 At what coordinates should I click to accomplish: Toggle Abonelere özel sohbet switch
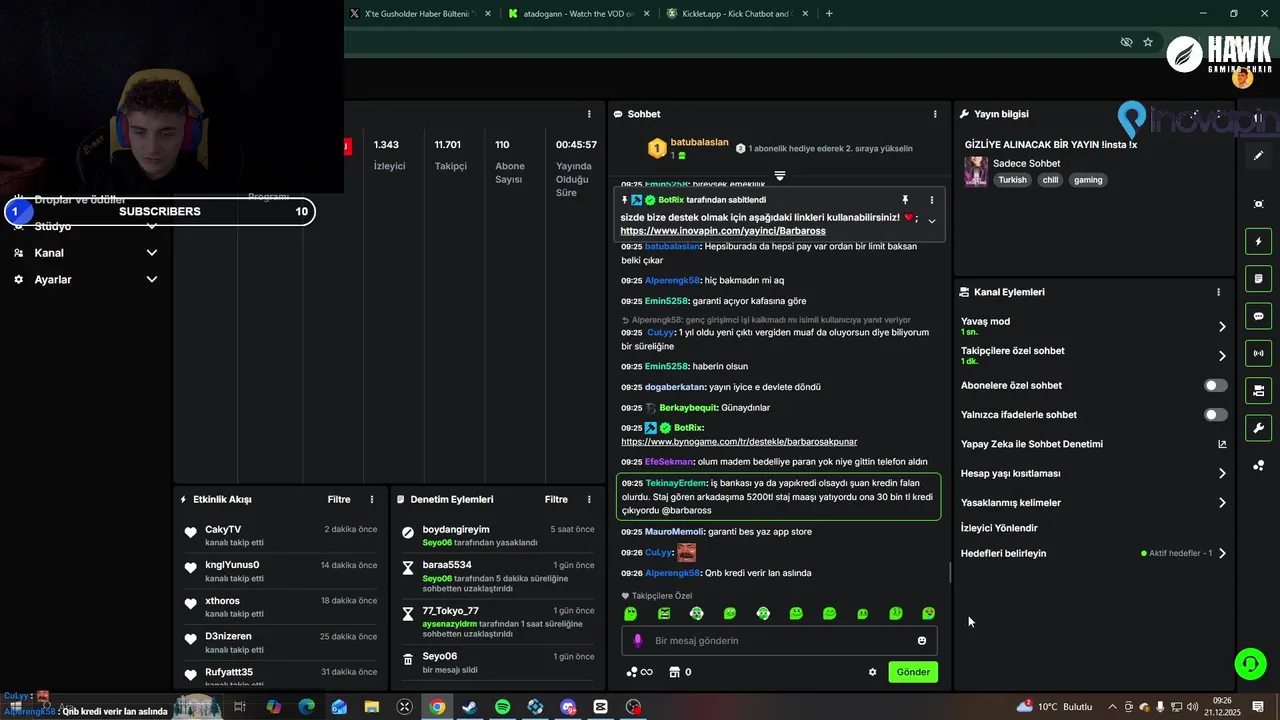[x=1216, y=385]
